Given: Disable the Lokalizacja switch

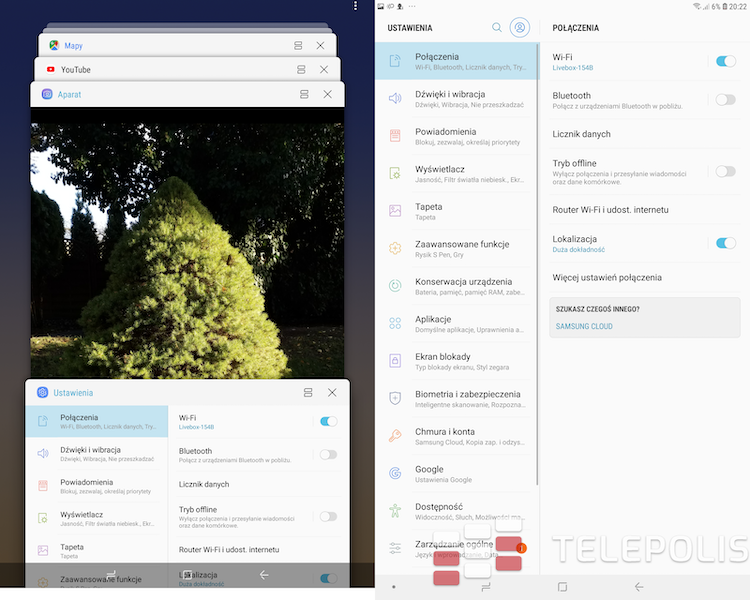Looking at the screenshot, I should pos(725,243).
